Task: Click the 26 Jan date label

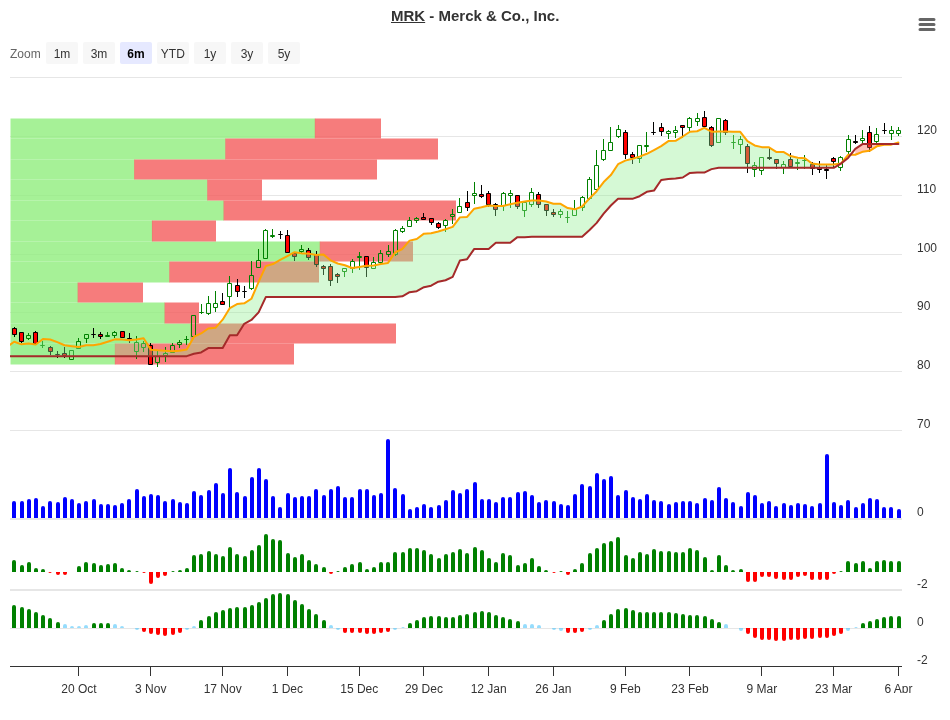Action: click(x=553, y=688)
